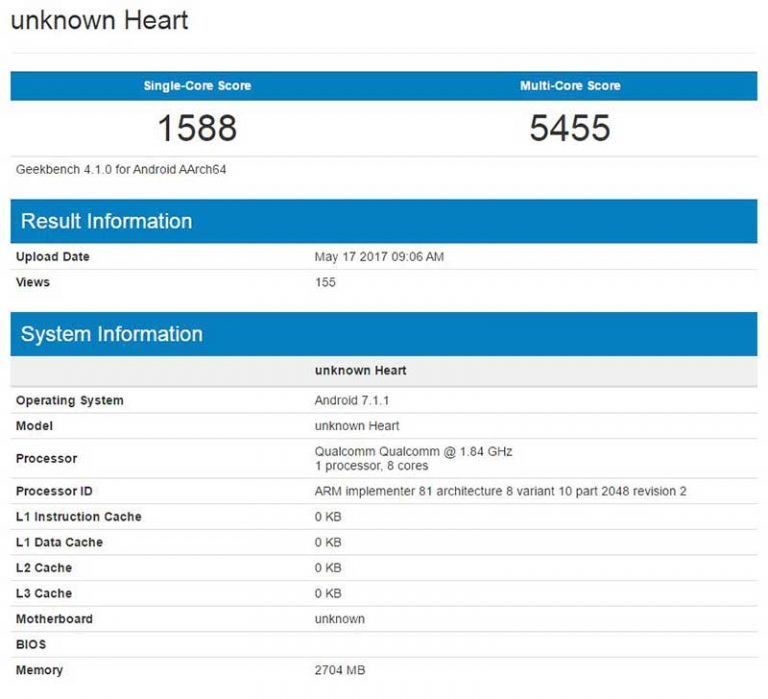Click the 5455 multi-core score value
The image size is (768, 699).
pos(570,128)
